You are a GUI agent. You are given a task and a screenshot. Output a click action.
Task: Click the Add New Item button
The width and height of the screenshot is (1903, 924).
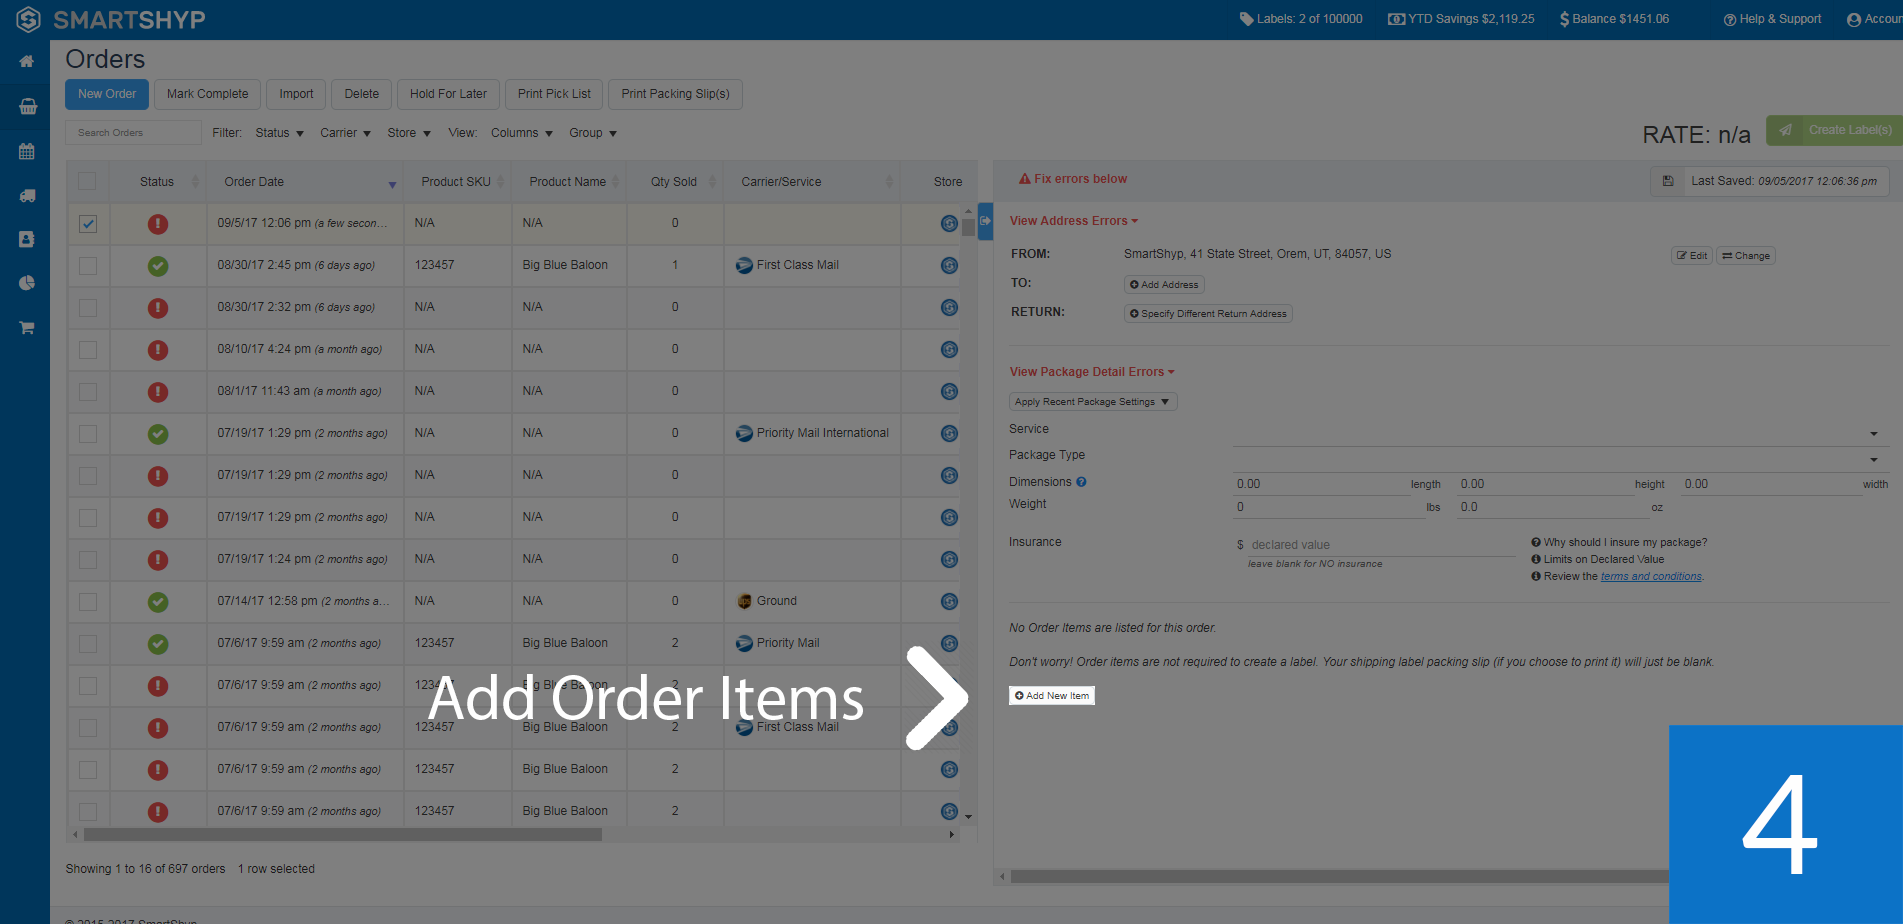(x=1052, y=695)
